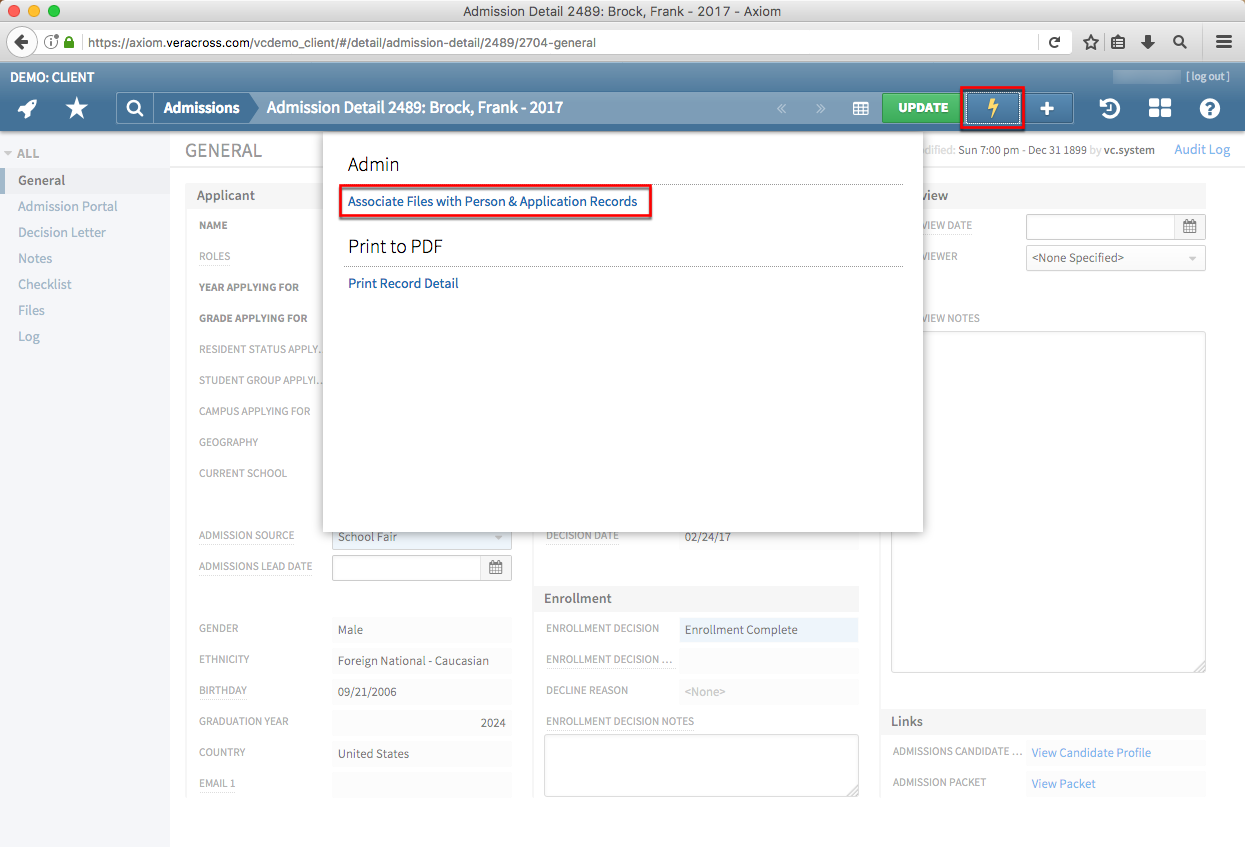
Task: Open the search magnifier icon
Action: [x=134, y=107]
